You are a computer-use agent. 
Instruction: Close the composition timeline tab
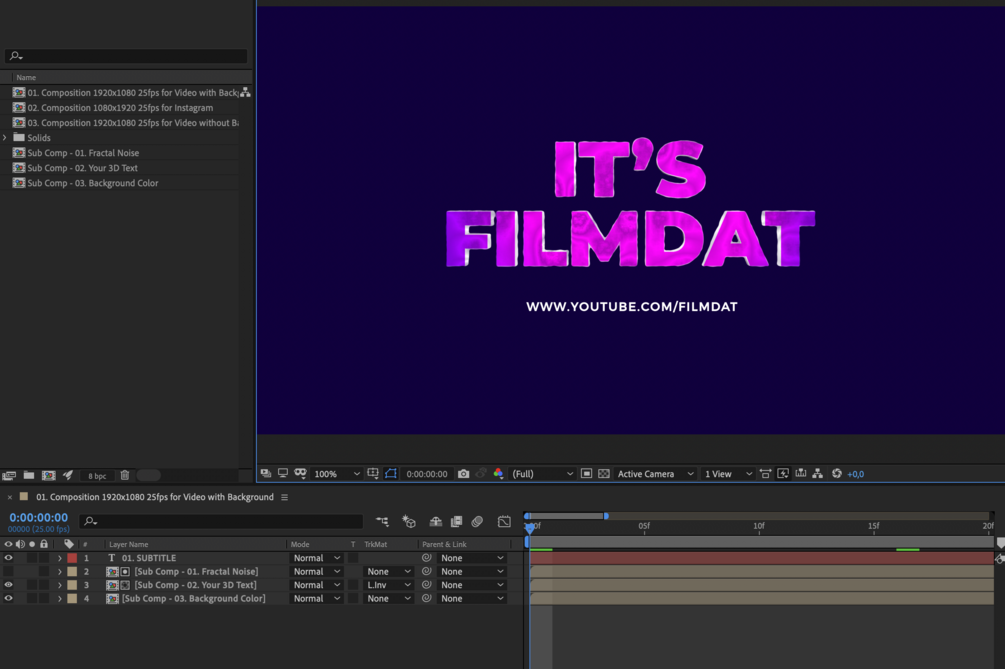click(x=10, y=497)
